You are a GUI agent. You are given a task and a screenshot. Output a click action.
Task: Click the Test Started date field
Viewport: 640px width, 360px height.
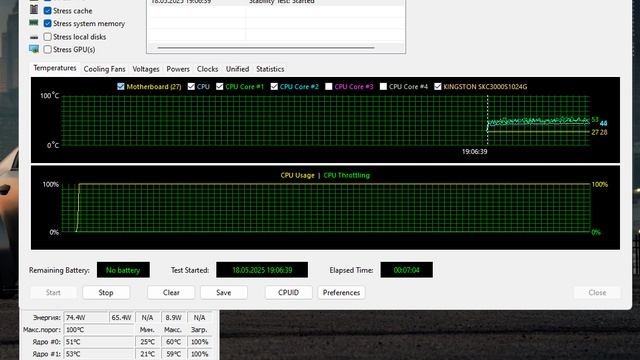262,270
